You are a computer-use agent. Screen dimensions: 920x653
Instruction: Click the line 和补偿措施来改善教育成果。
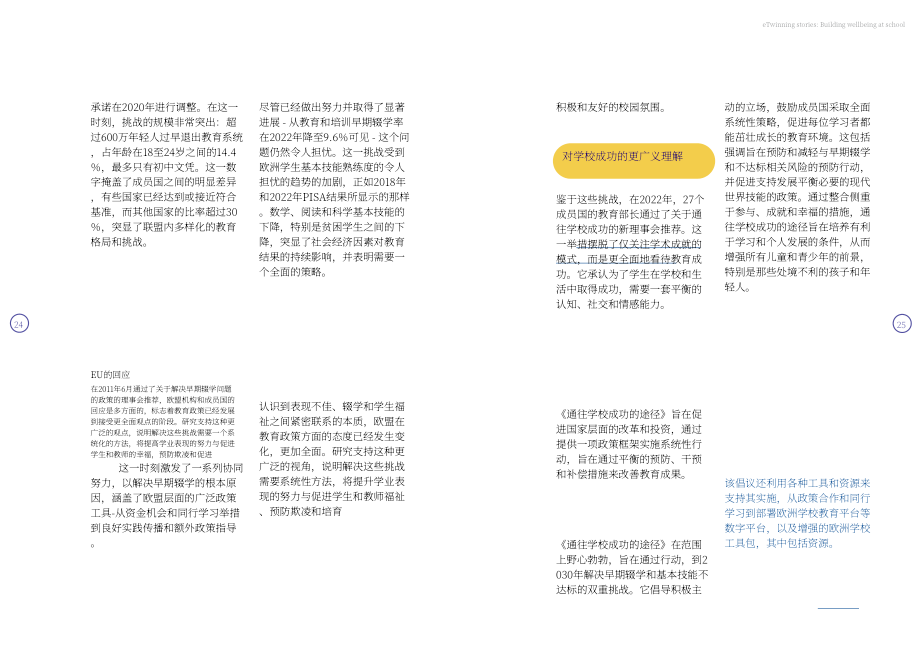(621, 474)
